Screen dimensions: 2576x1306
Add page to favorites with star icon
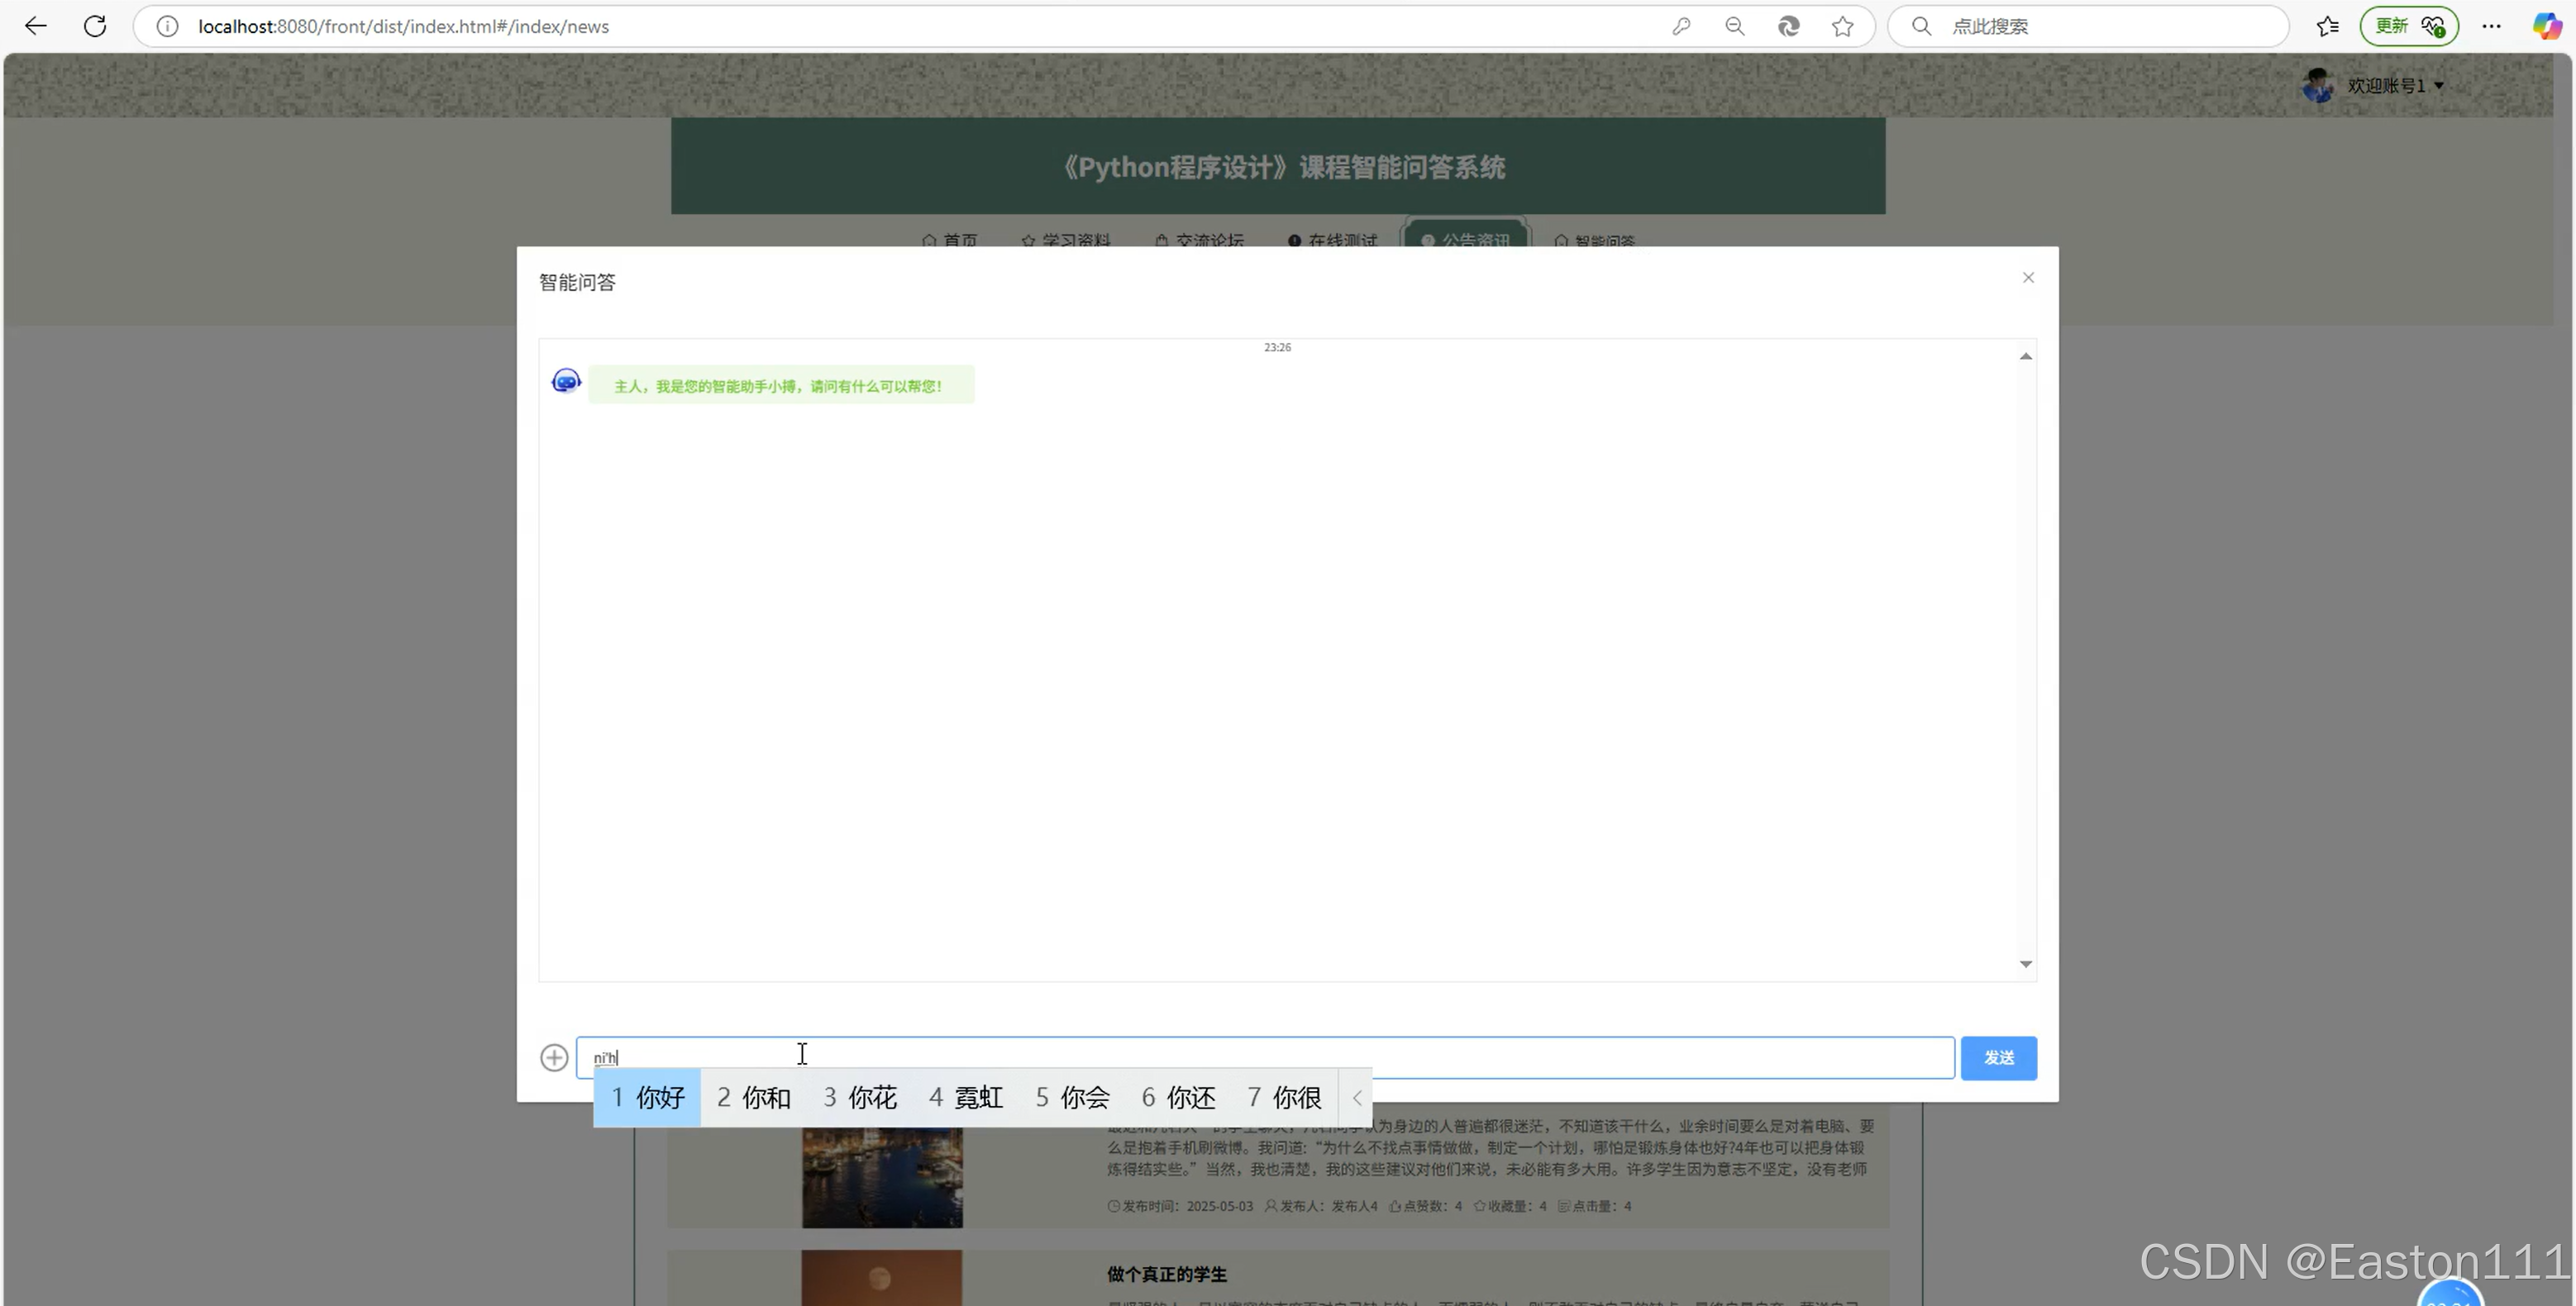point(1842,26)
